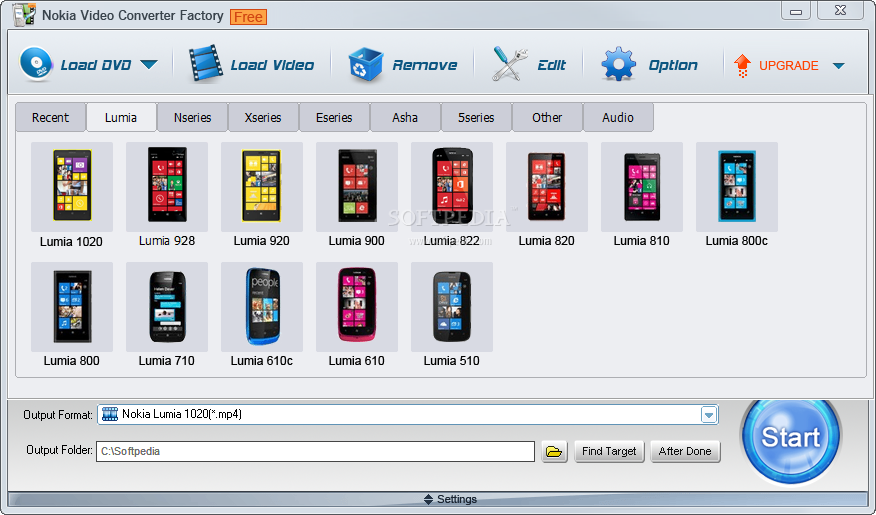Click the Find Target button
Viewport: 876px width, 515px height.
click(609, 451)
